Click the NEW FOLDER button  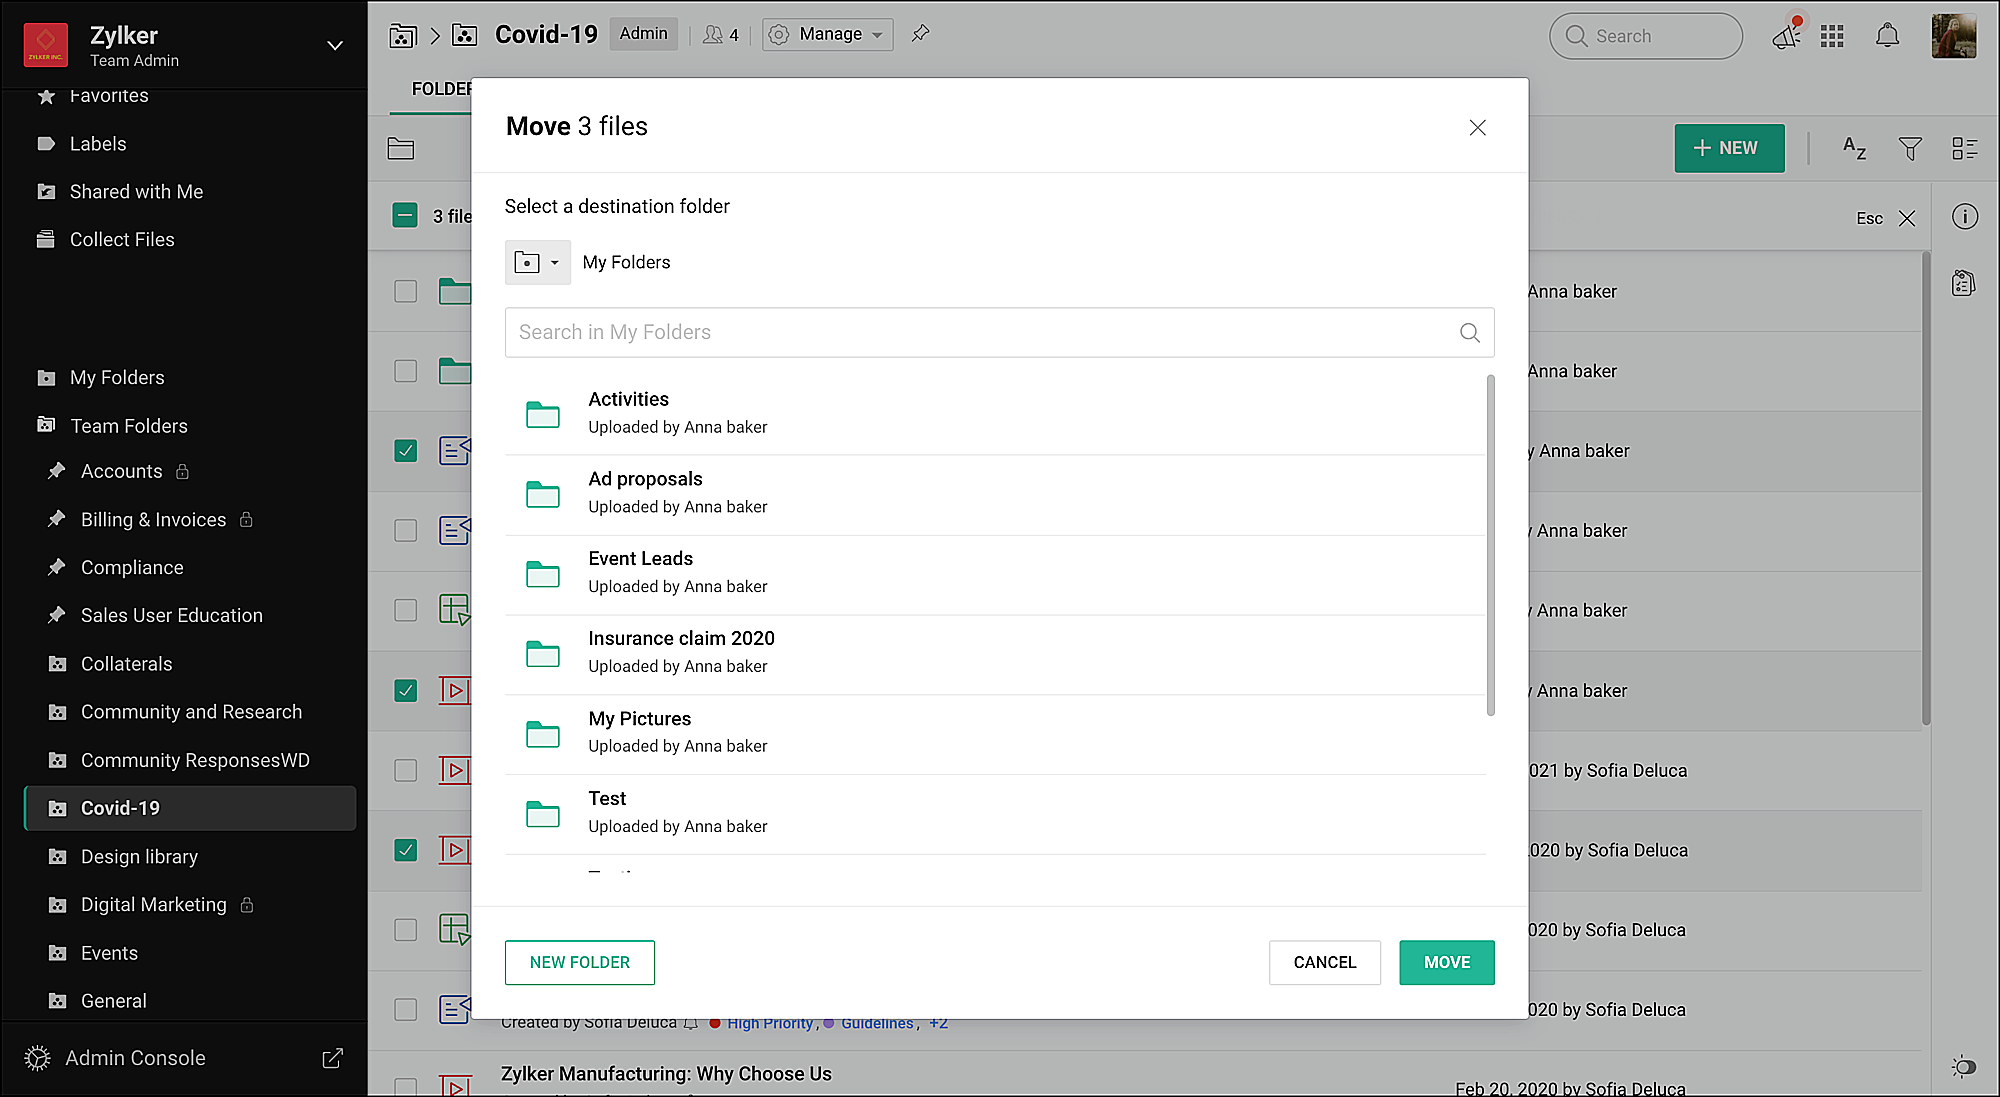[579, 962]
